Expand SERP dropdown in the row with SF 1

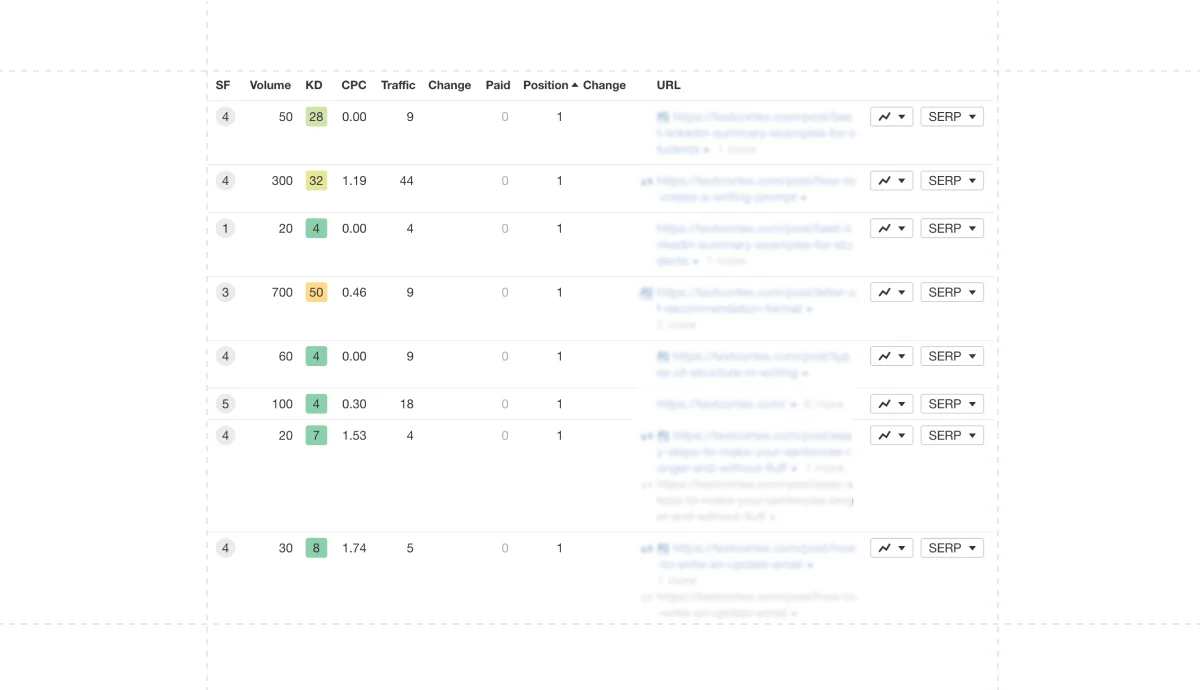(952, 229)
